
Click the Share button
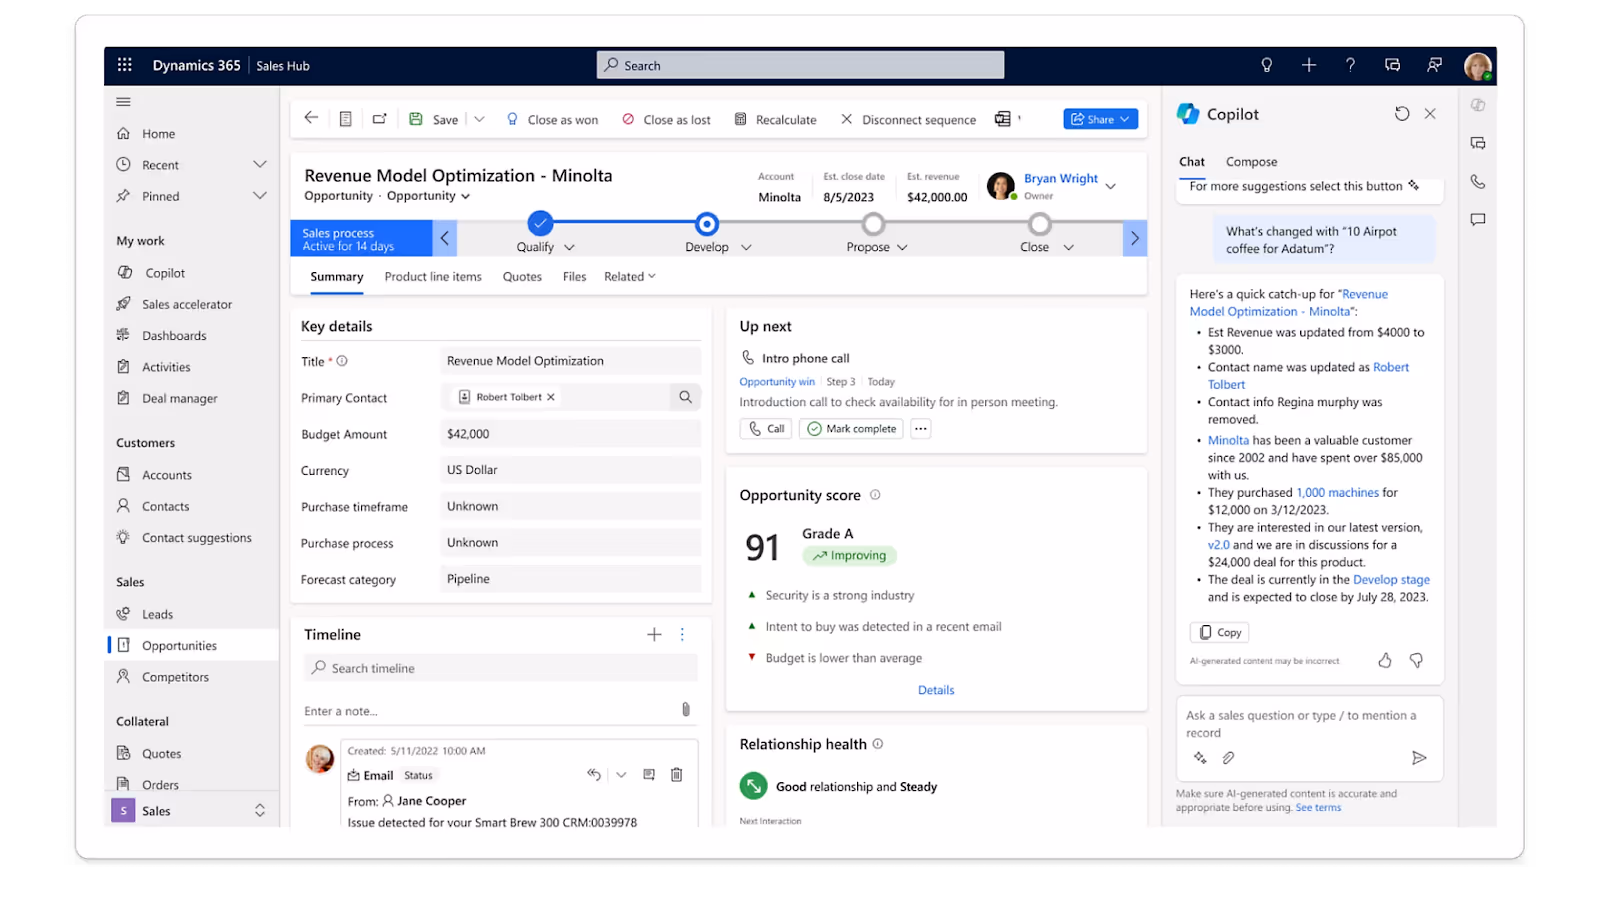(1100, 119)
